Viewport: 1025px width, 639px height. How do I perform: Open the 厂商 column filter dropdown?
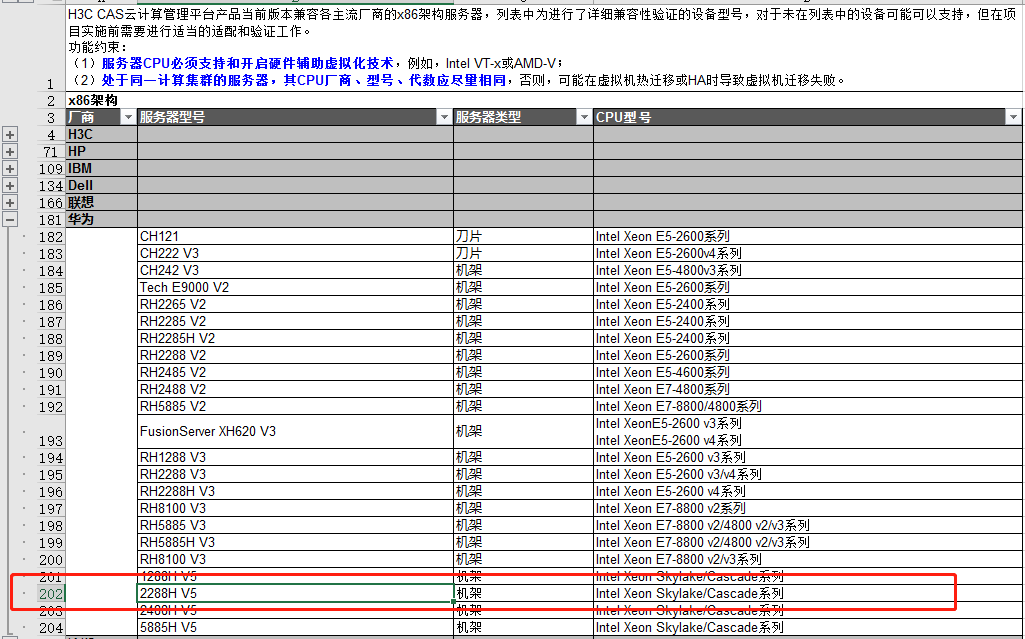[128, 118]
